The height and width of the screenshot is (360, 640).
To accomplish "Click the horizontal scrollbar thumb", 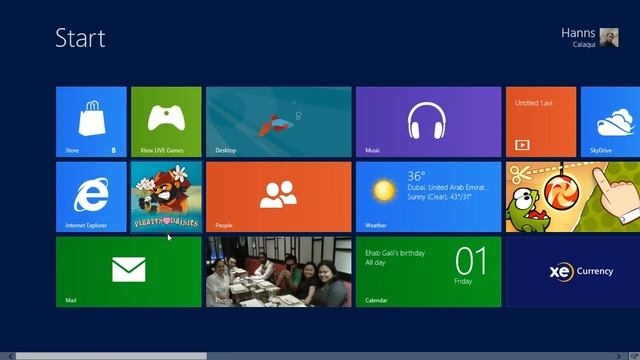I will pos(111,356).
